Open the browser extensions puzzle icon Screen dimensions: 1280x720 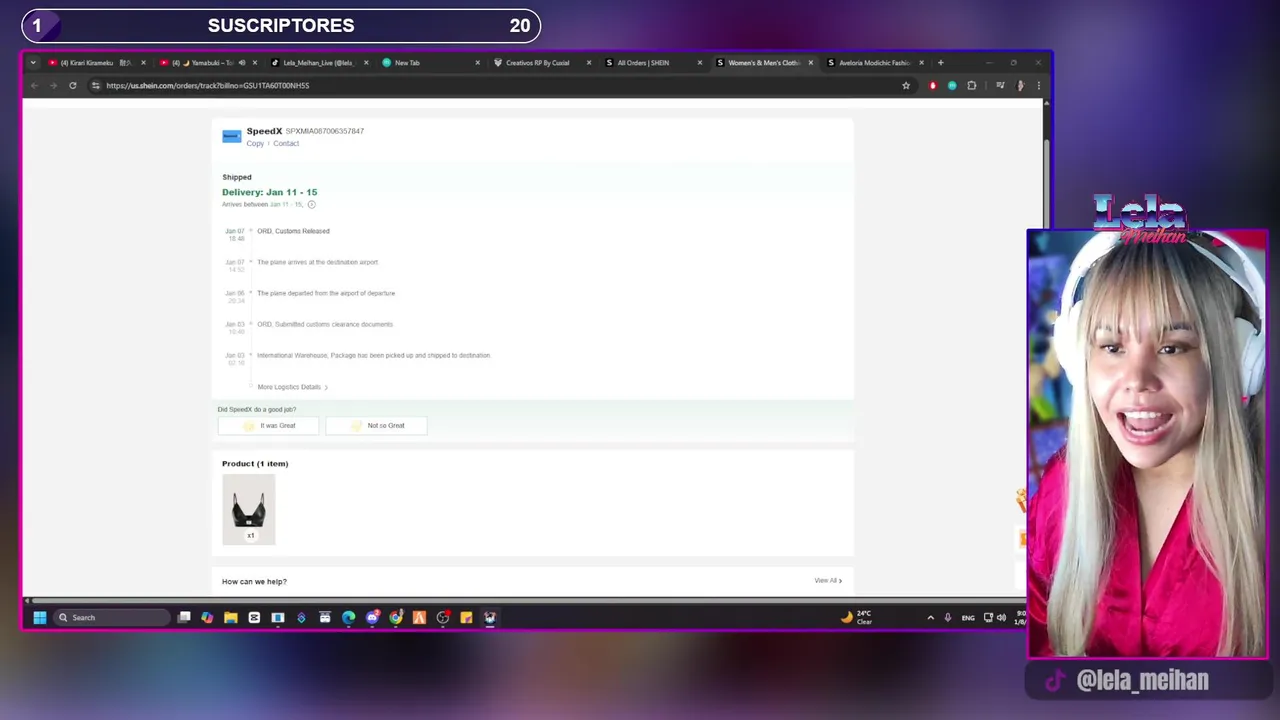(x=971, y=86)
